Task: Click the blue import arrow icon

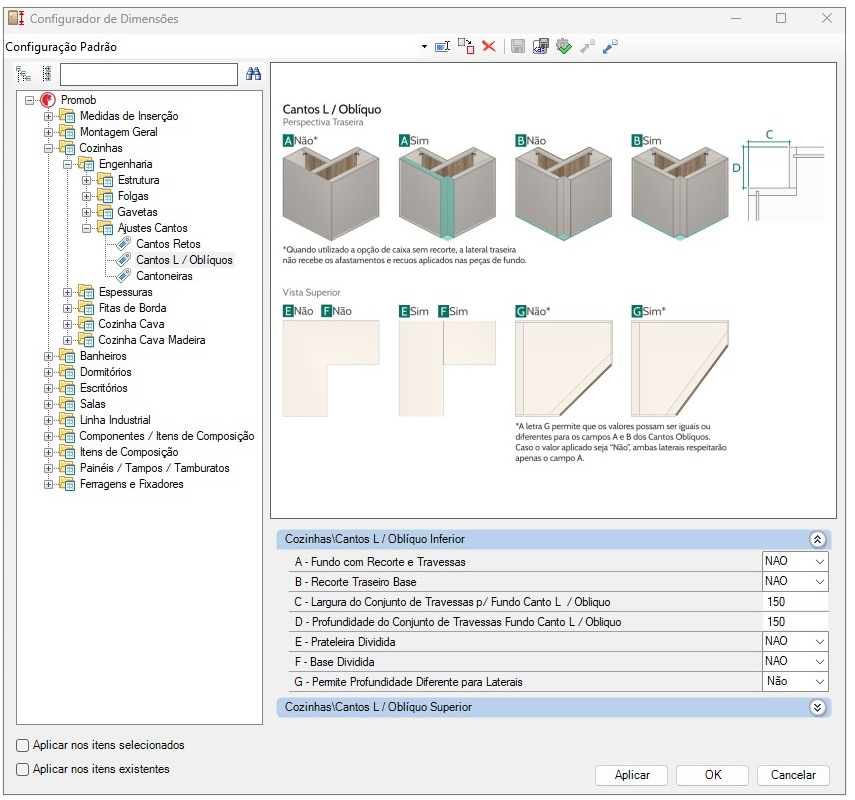Action: click(x=610, y=46)
